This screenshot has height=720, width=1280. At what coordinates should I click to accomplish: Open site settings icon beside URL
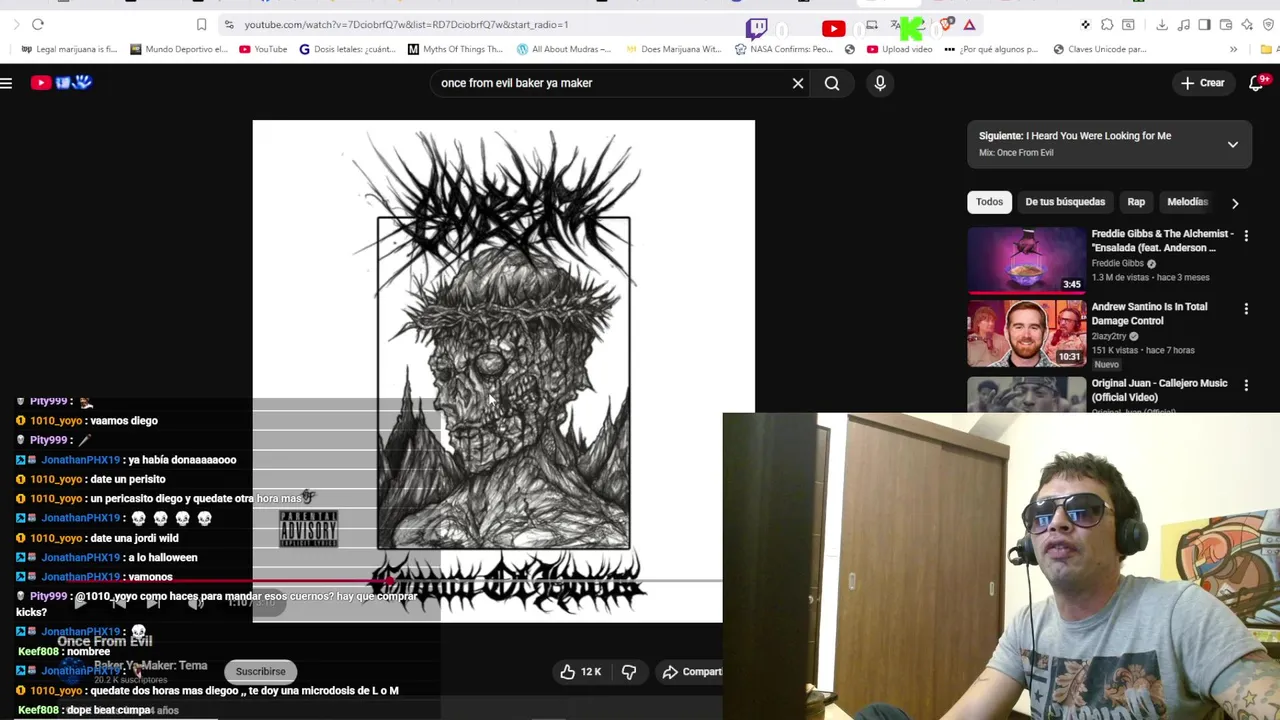[x=229, y=24]
